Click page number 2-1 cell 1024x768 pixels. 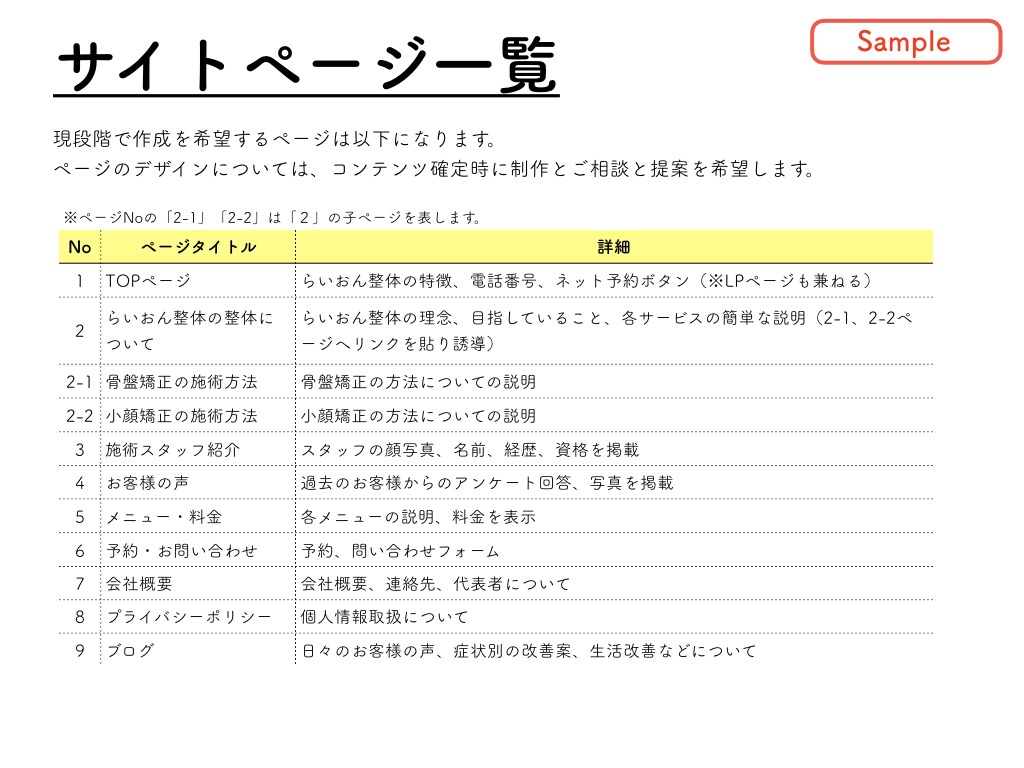tap(80, 382)
